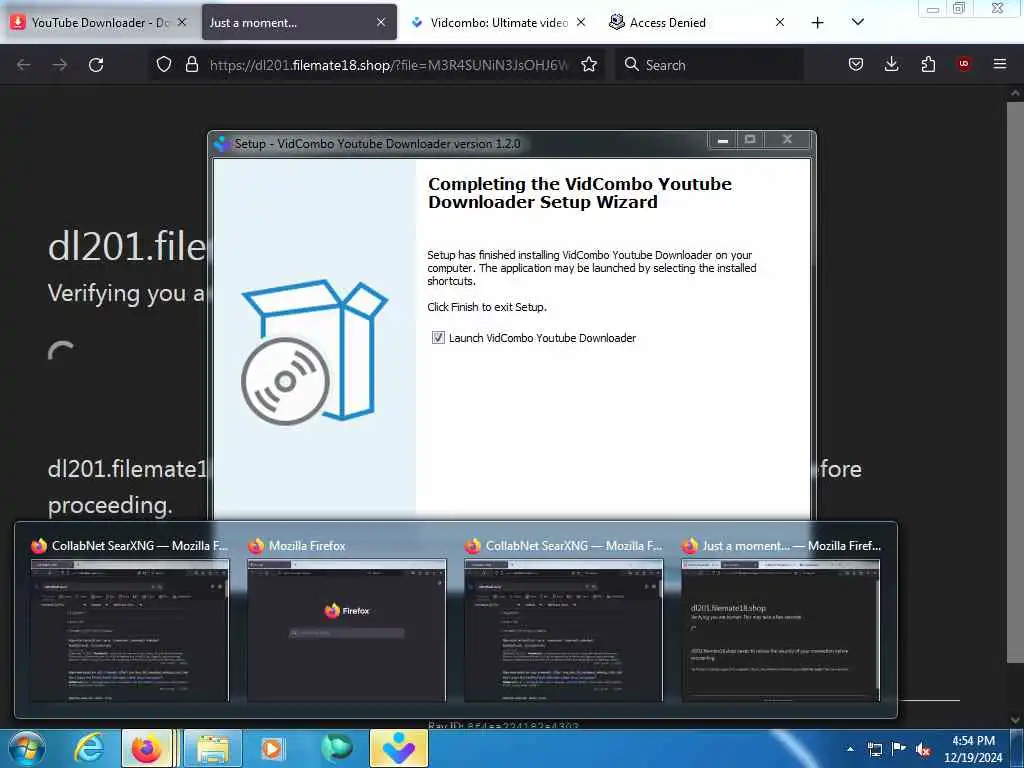Open the Firefox extensions menu
1024x768 pixels.
928,64
